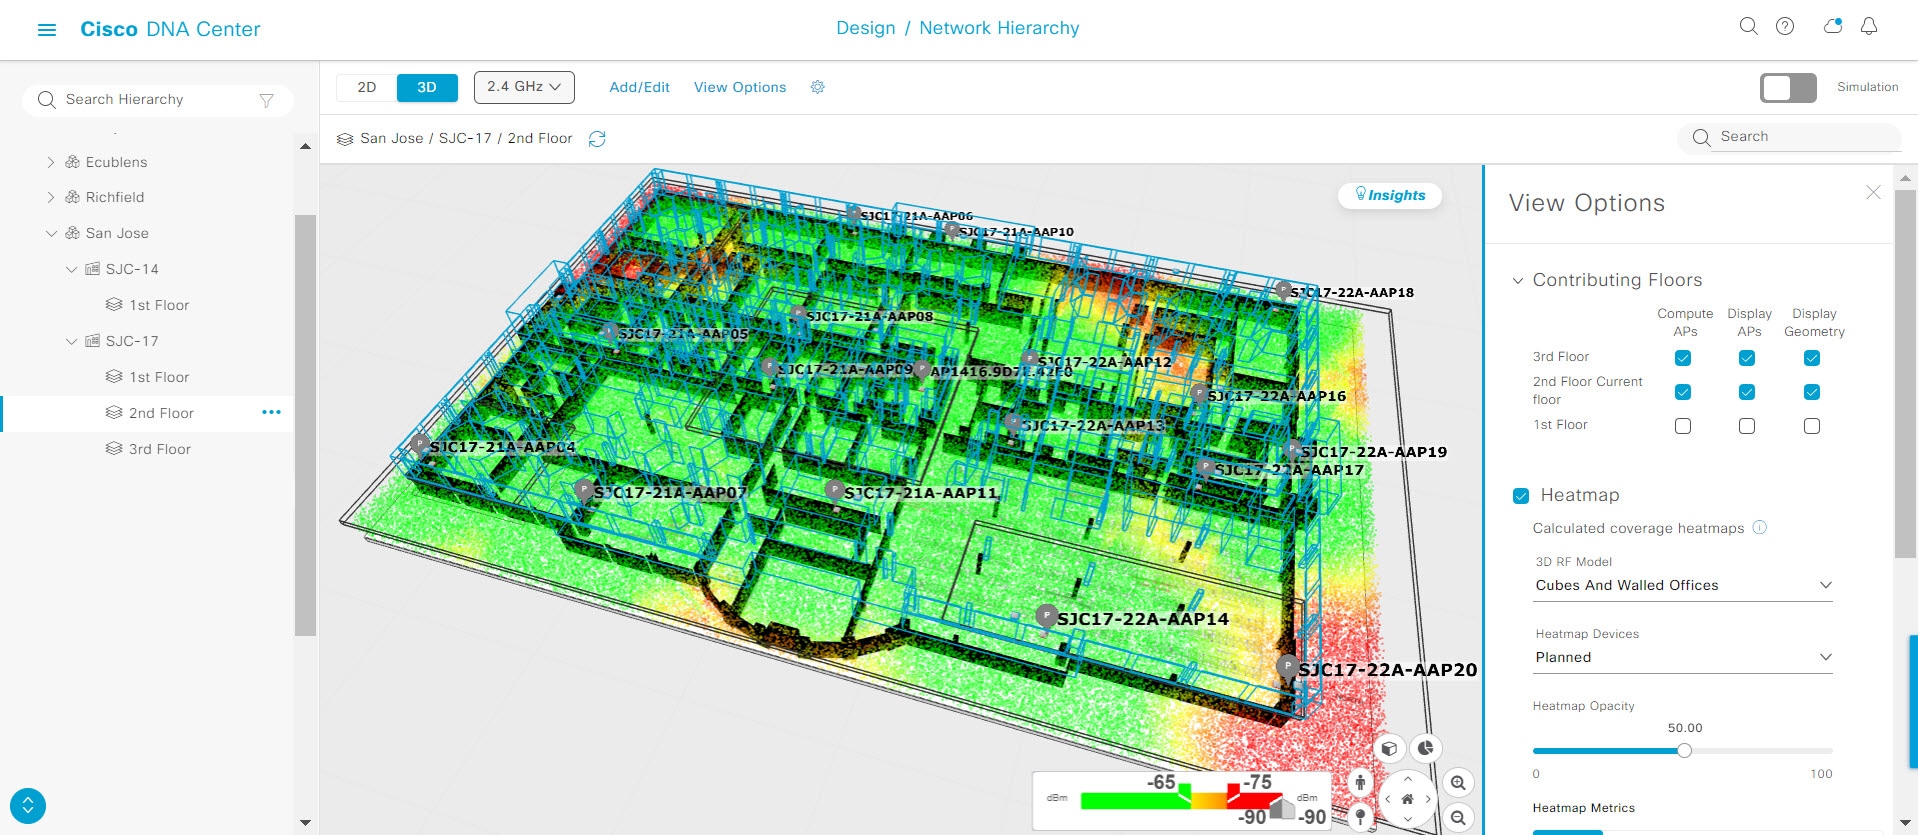Viewport: 1918px width, 835px height.
Task: Click the 3D cube view icon
Action: (1389, 748)
